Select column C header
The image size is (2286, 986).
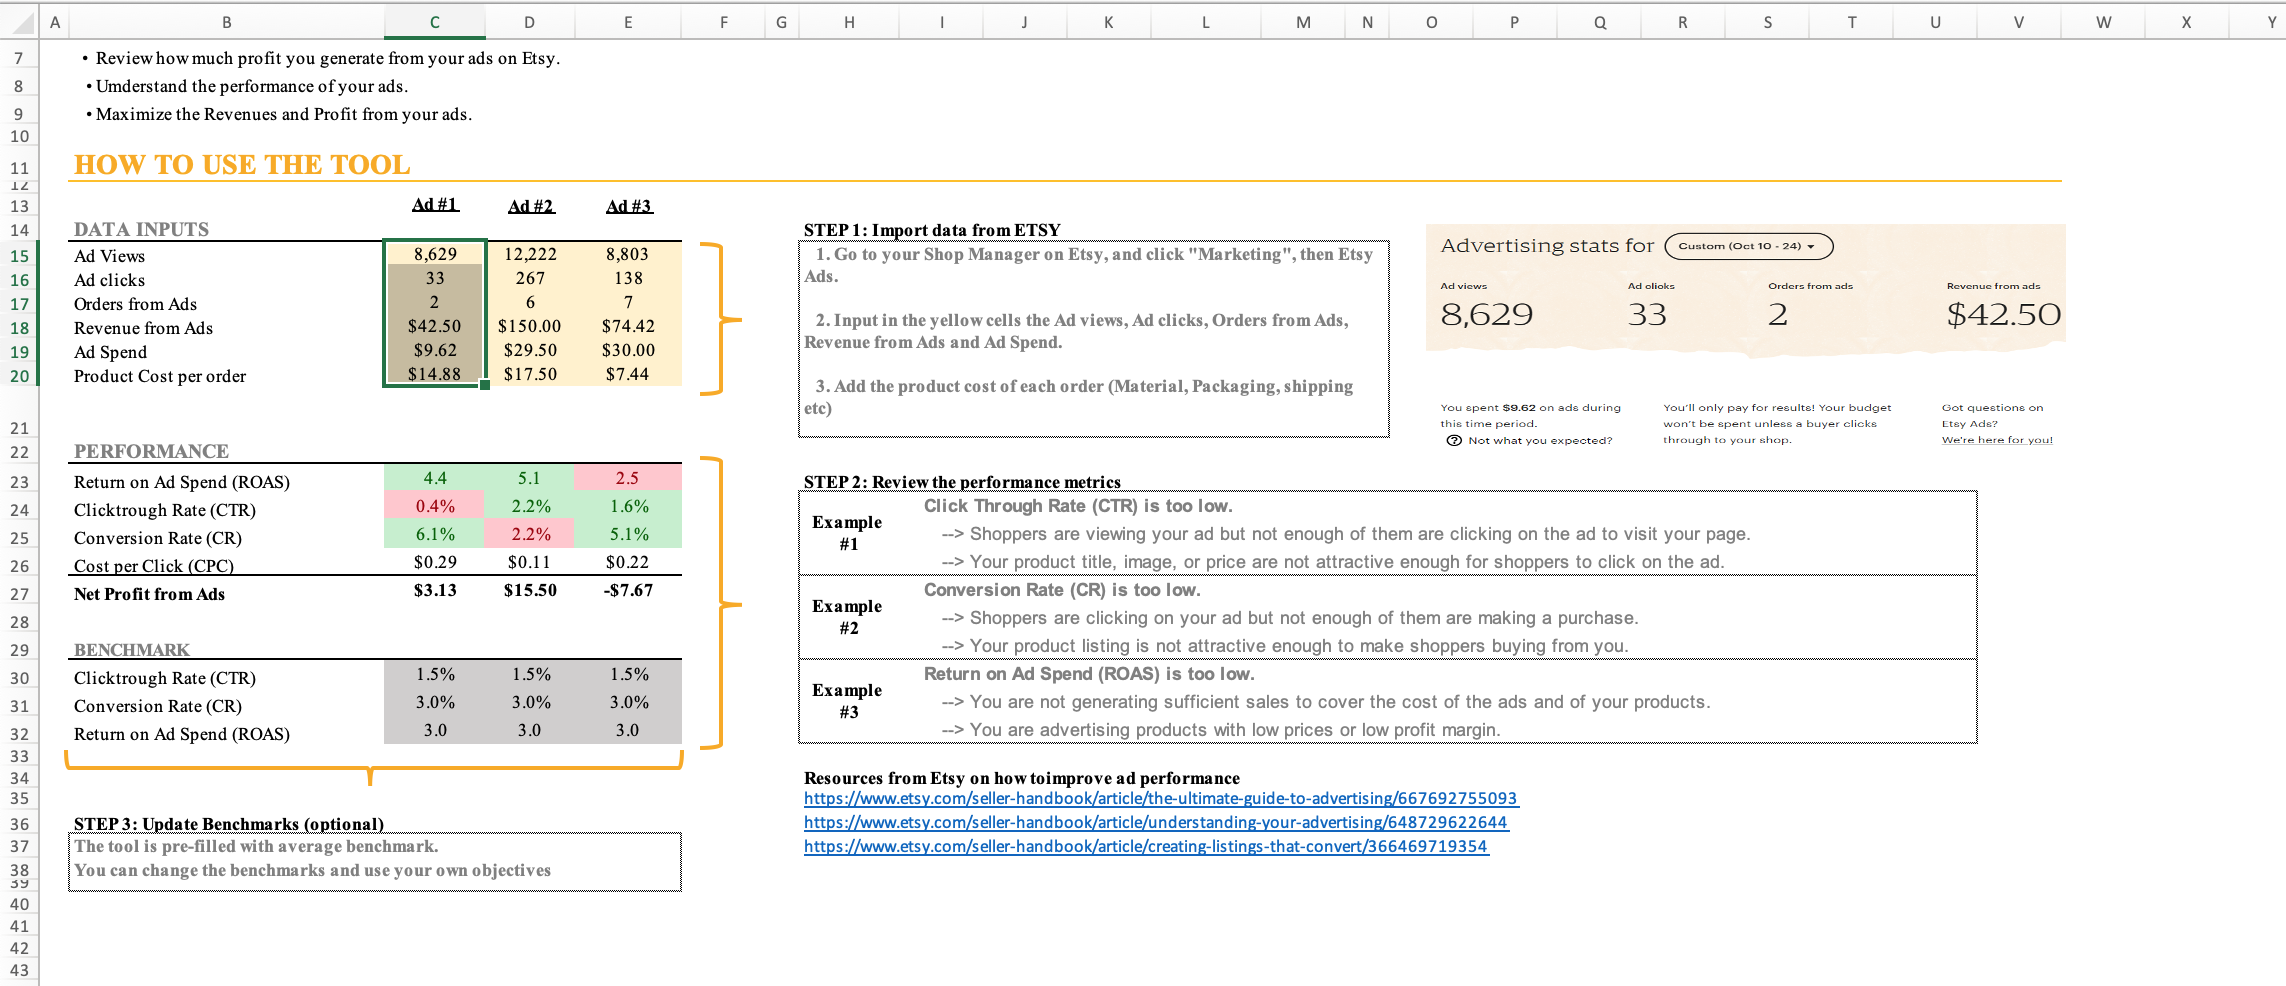point(435,22)
